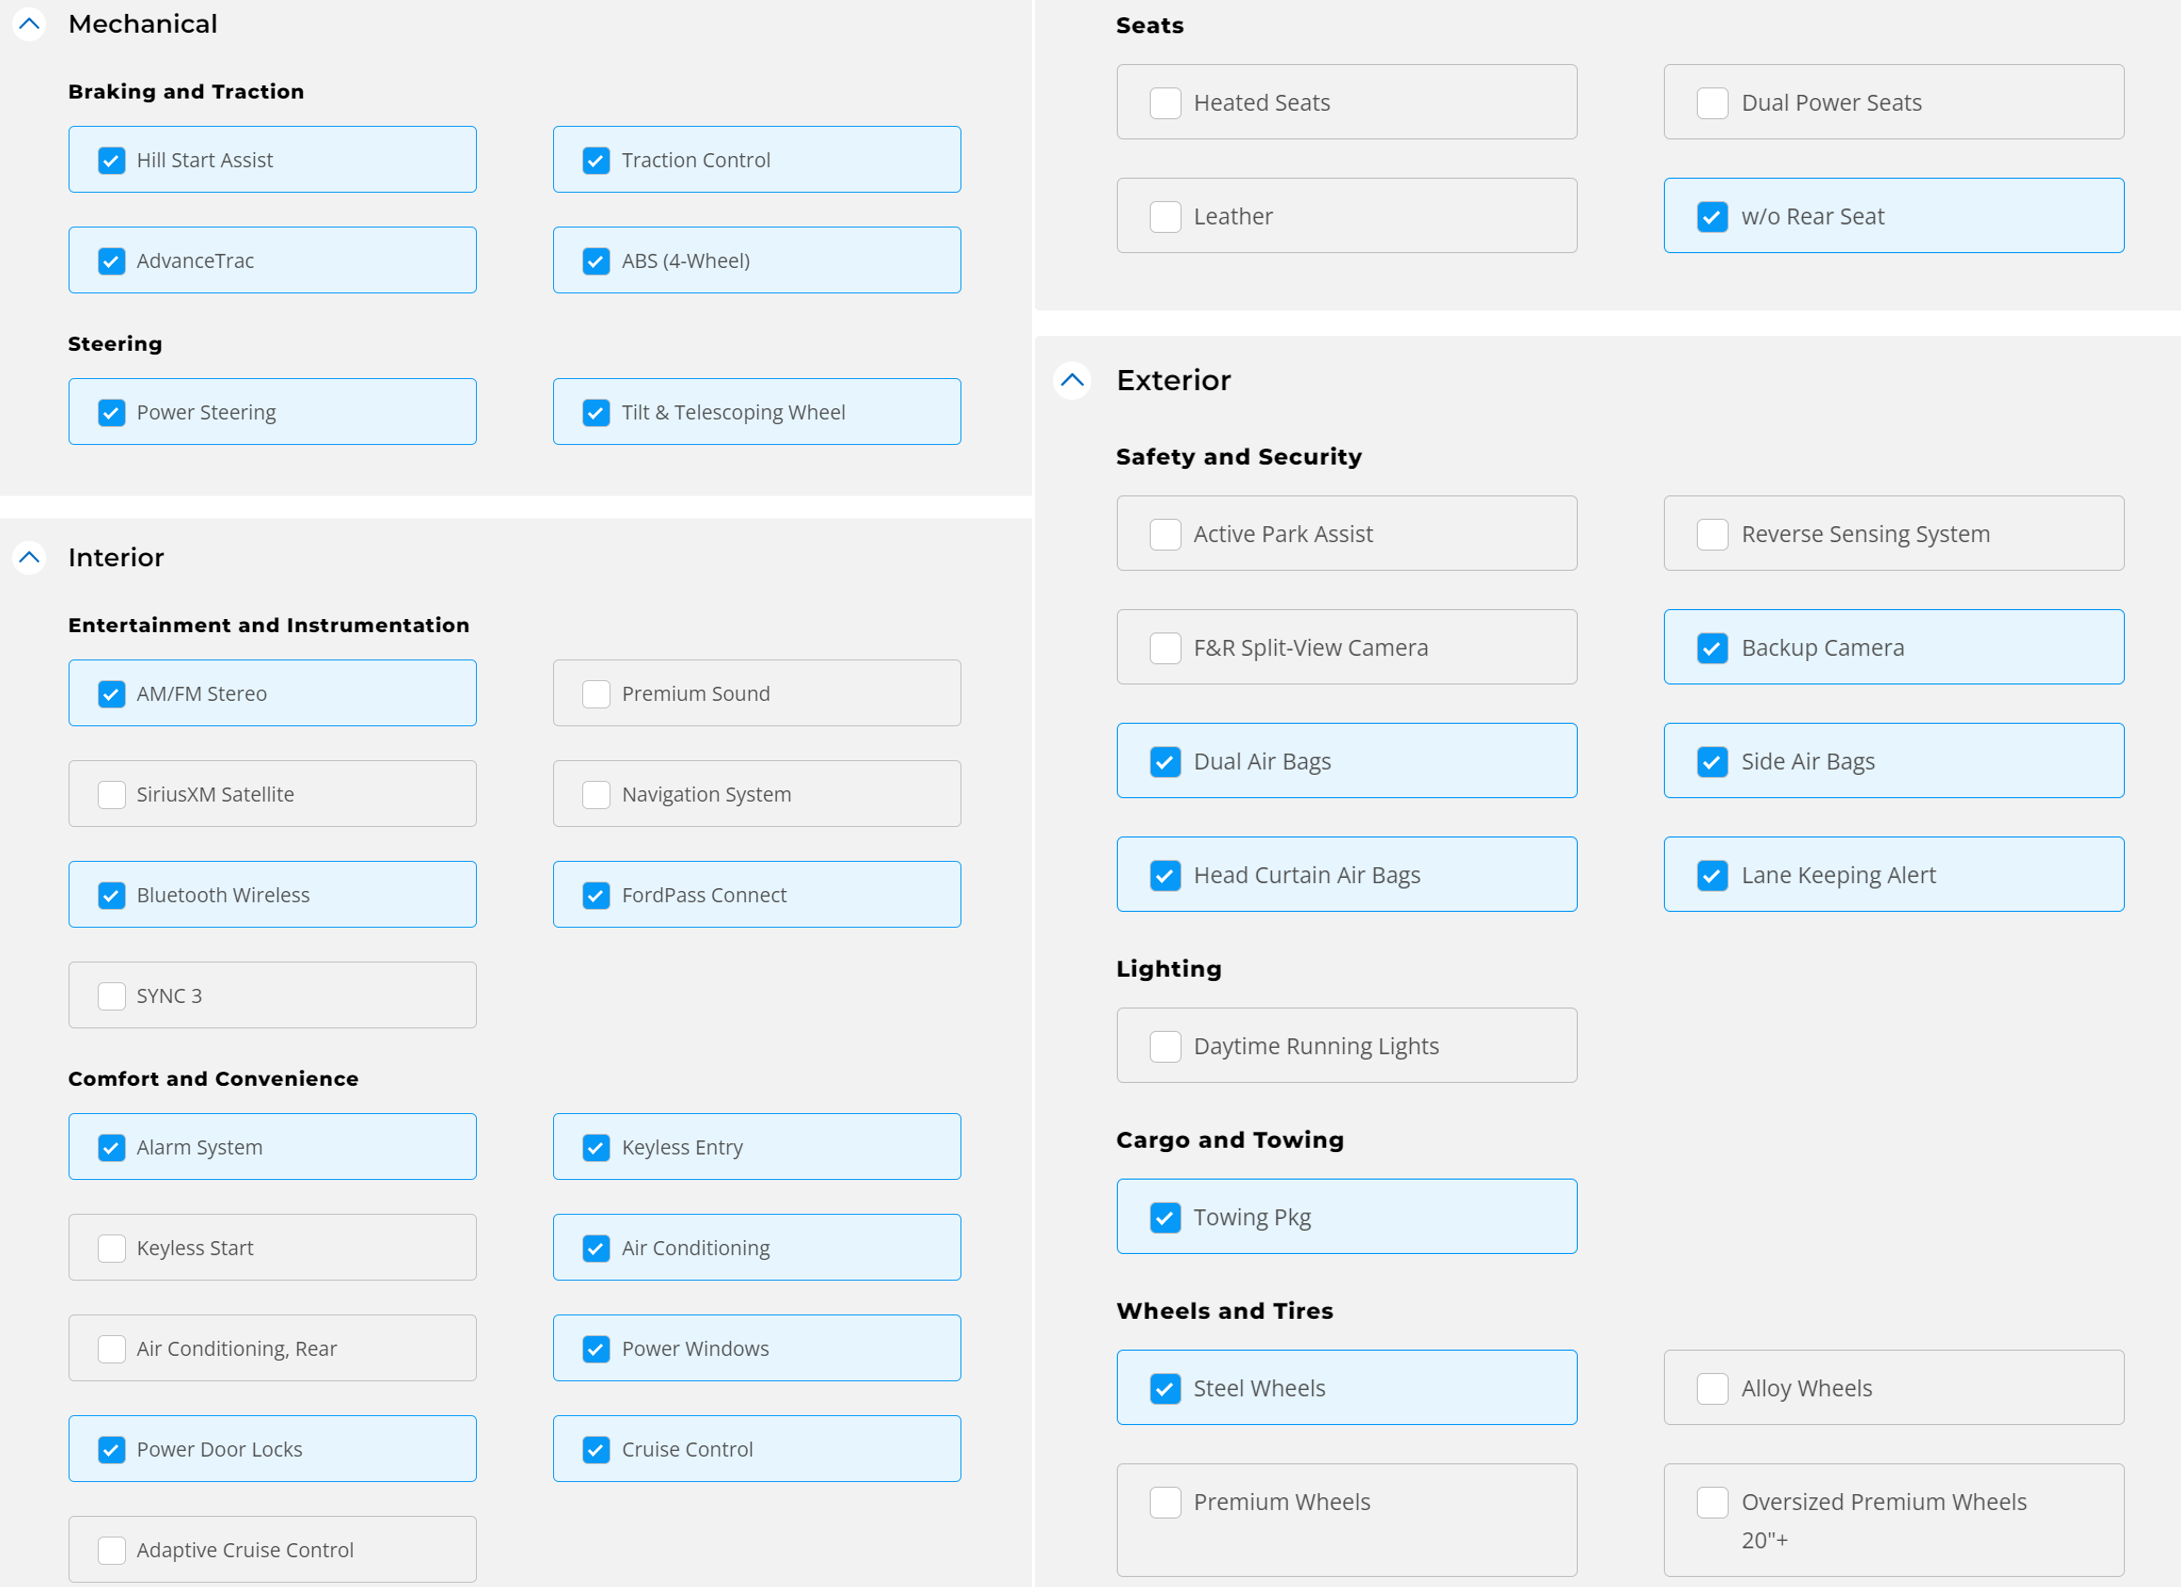Collapse the Exterior section chevron
This screenshot has height=1587, width=2181.
[x=1072, y=380]
